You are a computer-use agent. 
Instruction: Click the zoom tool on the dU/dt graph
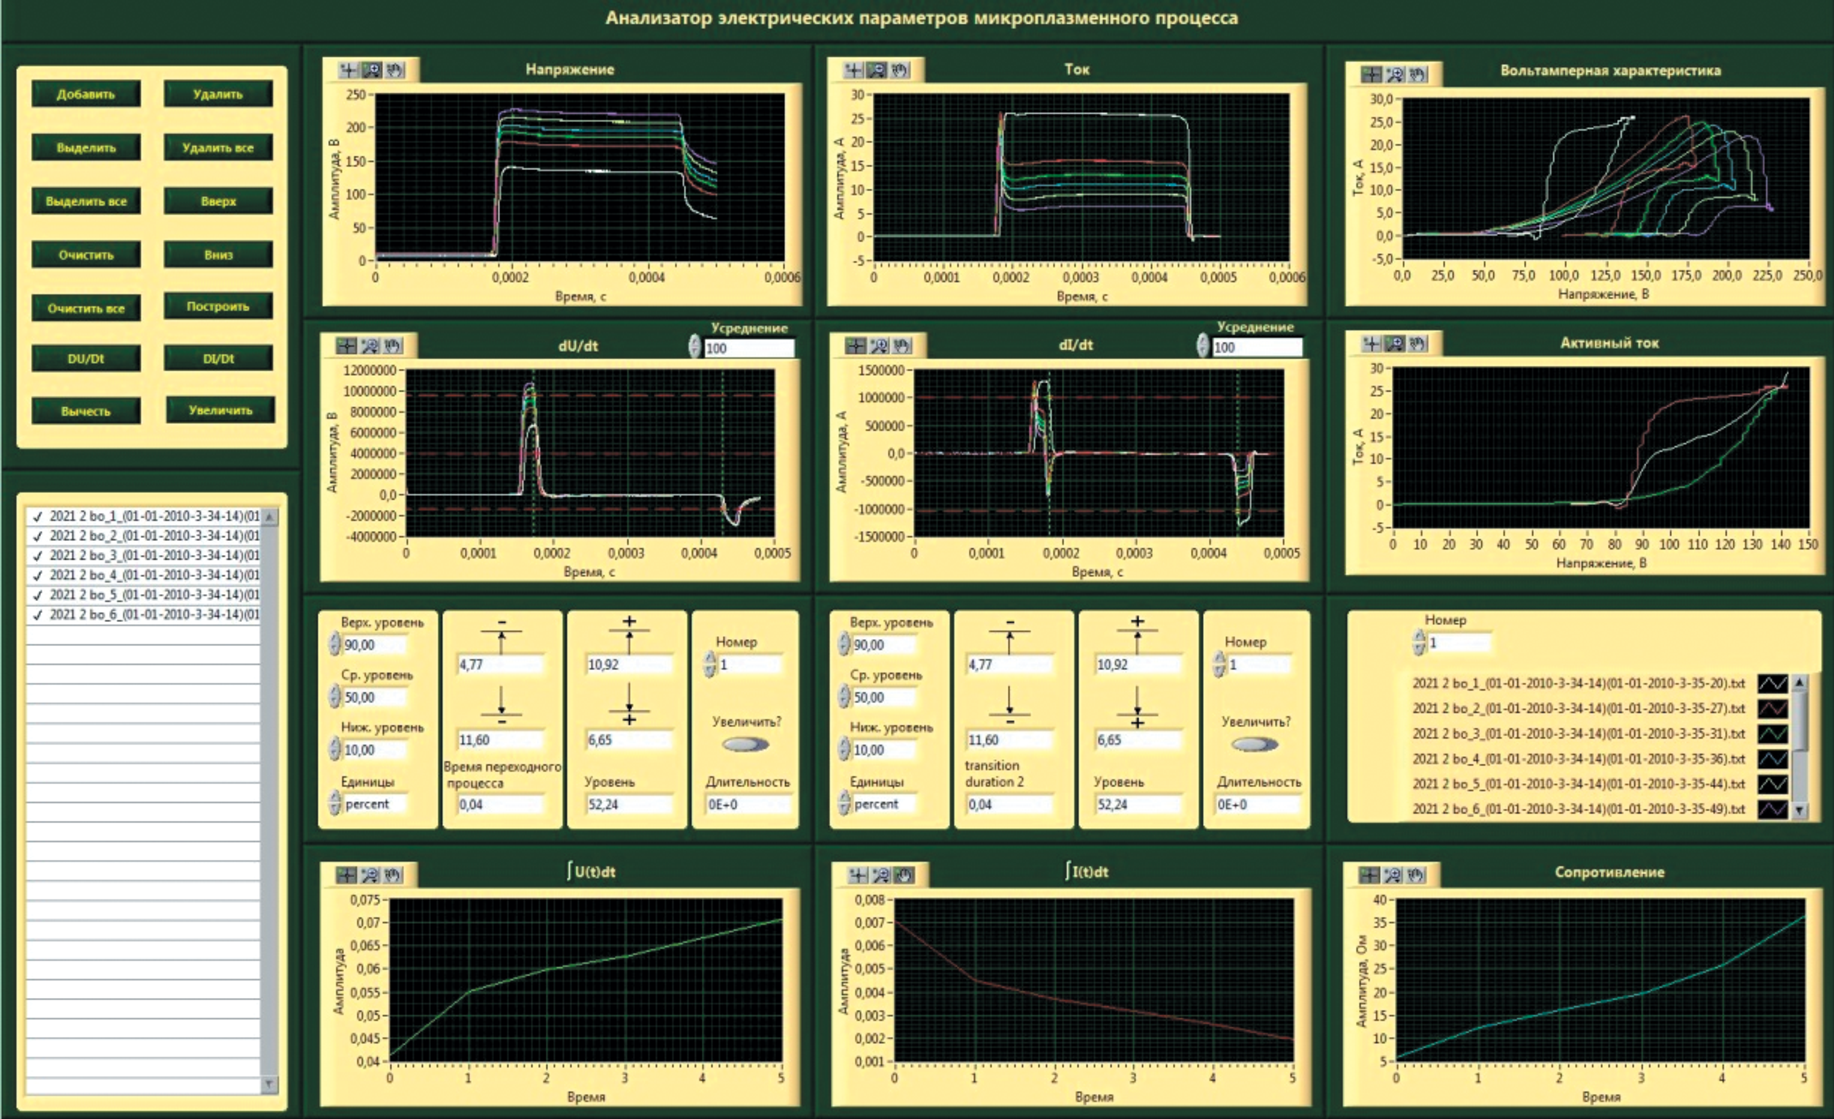pos(370,346)
